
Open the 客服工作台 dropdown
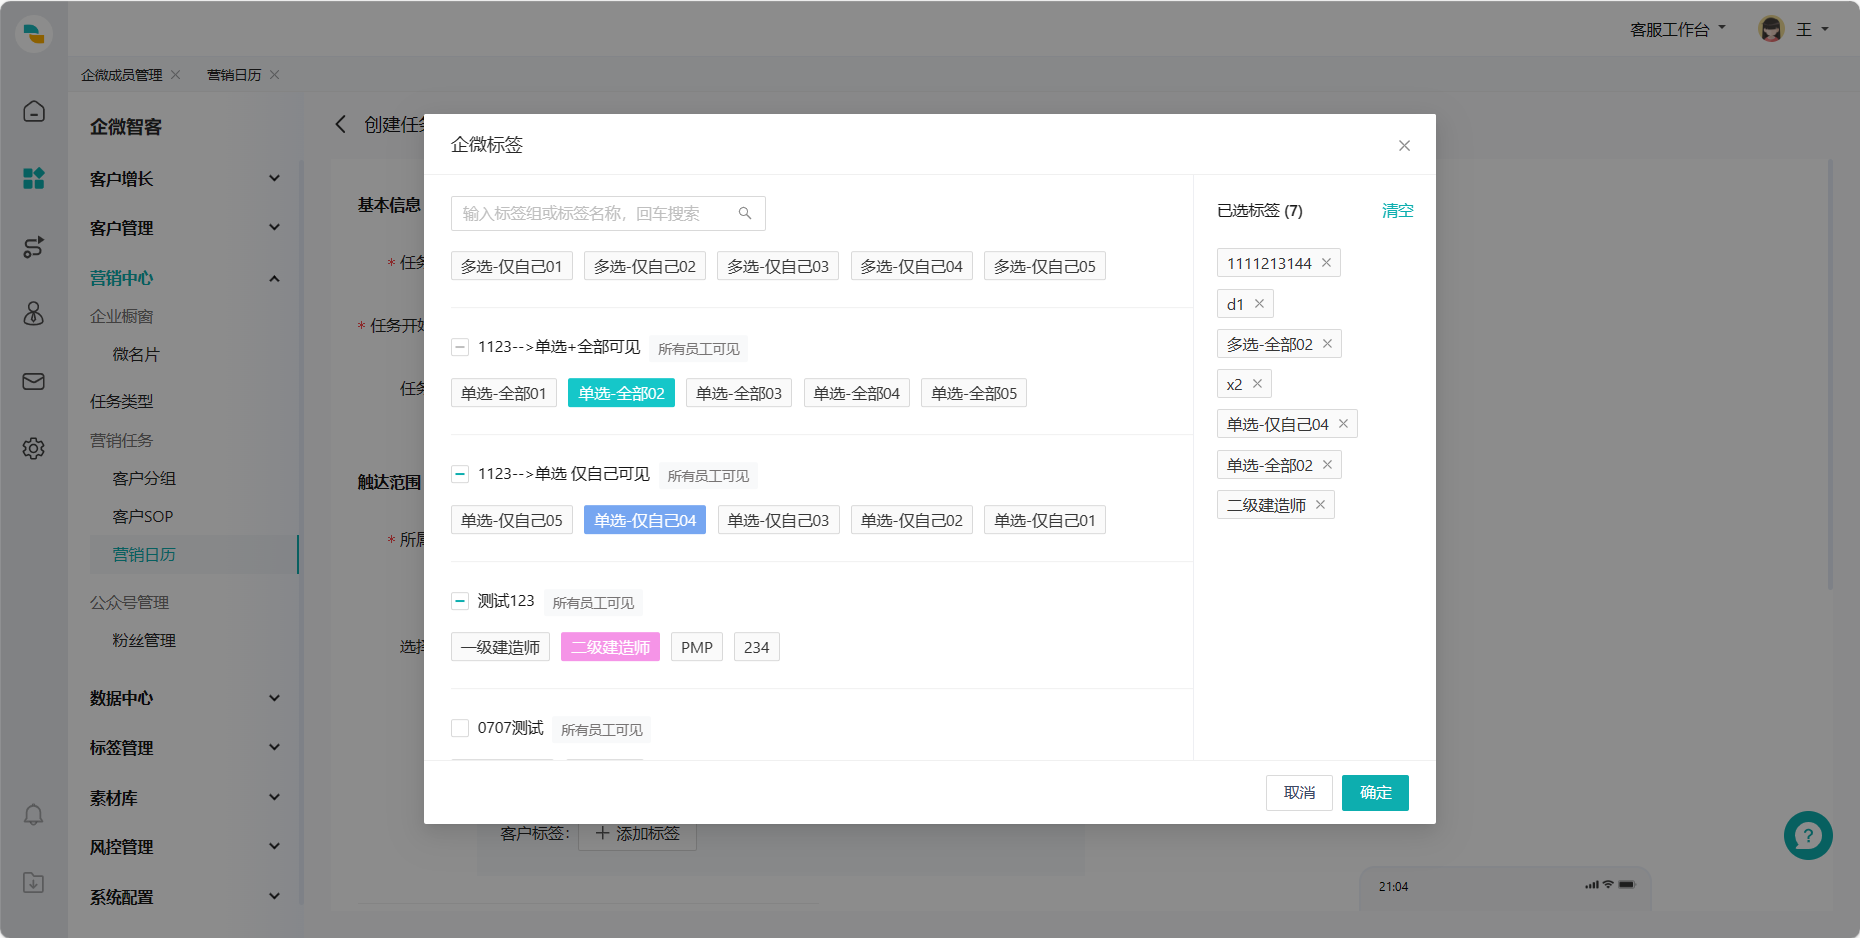pyautogui.click(x=1677, y=29)
